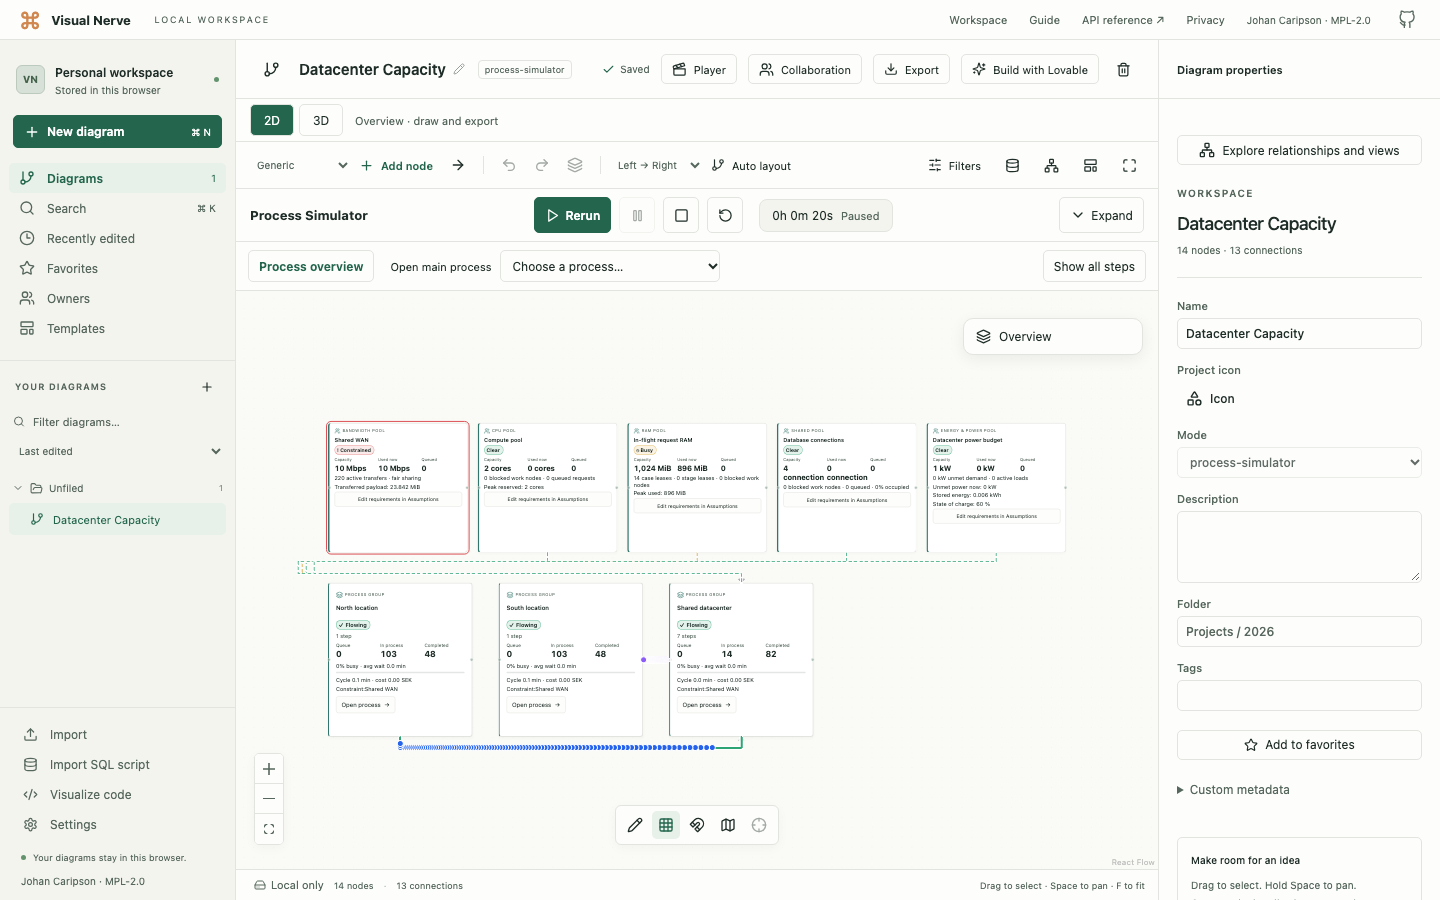Open the Recently edited list
Screen dimensions: 1440x900
(x=118, y=239)
